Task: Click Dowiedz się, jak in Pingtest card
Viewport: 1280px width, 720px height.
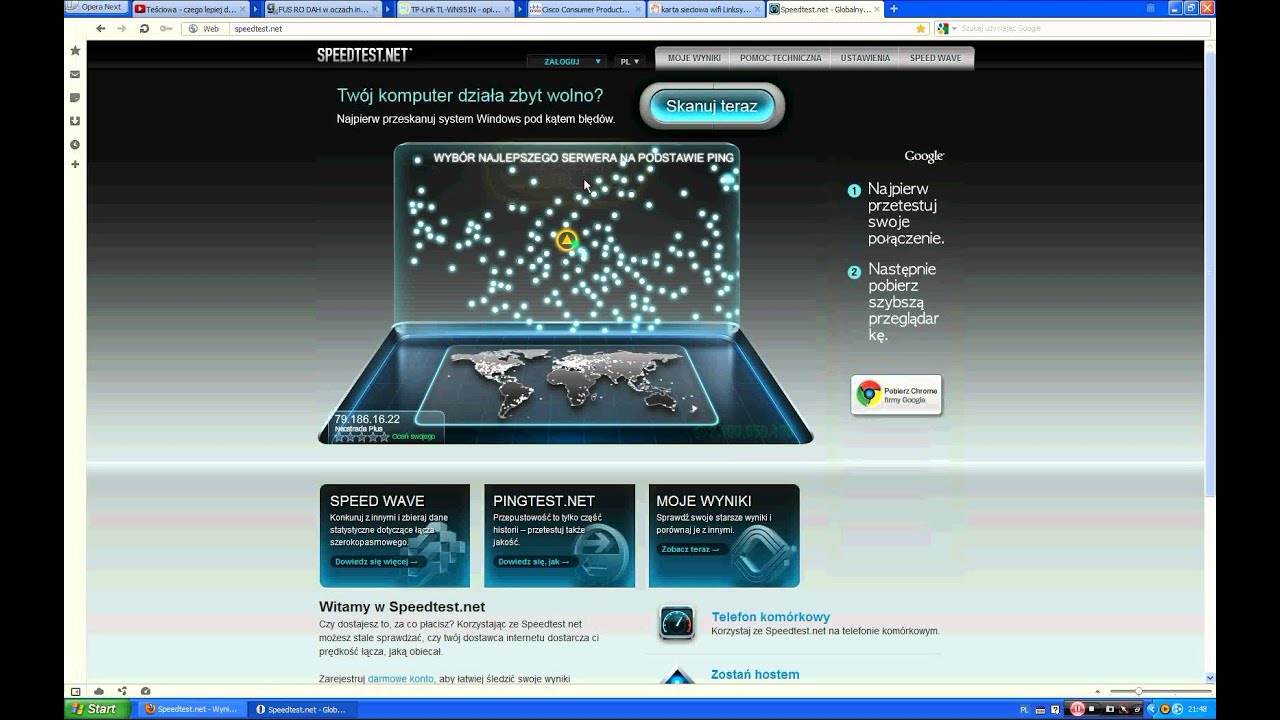Action: [534, 562]
